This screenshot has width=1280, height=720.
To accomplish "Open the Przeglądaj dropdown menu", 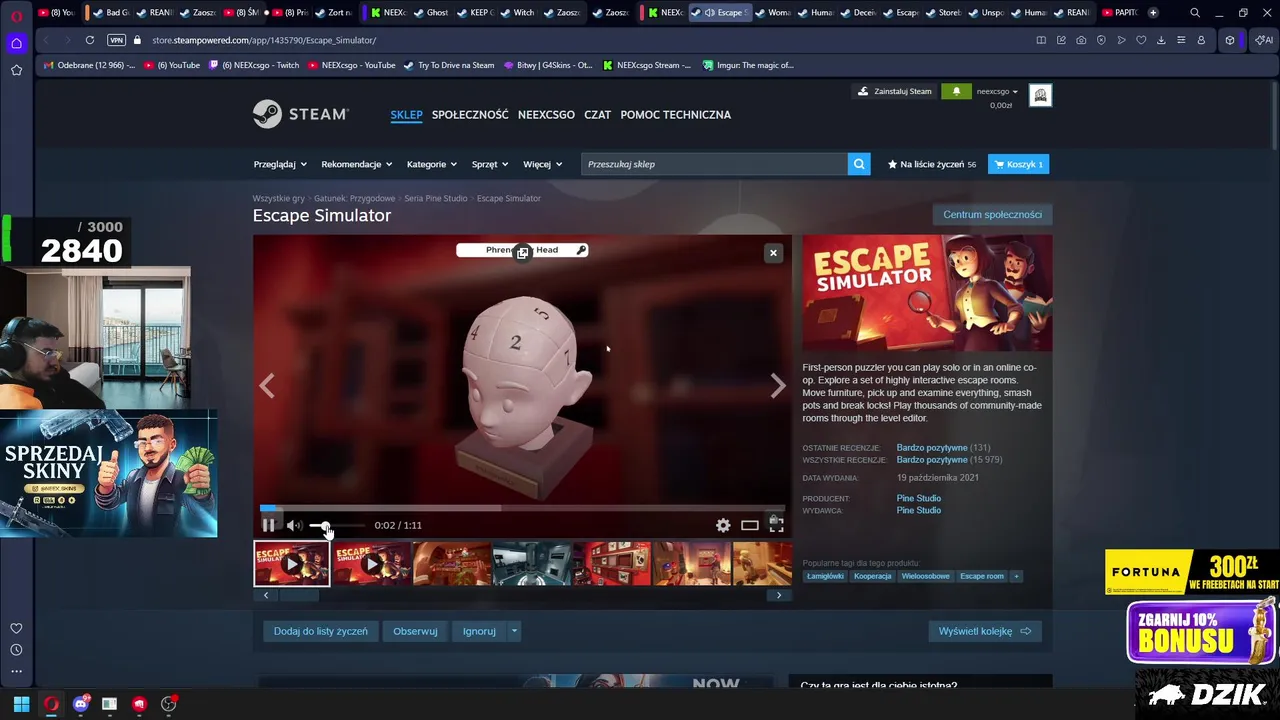I will 280,164.
